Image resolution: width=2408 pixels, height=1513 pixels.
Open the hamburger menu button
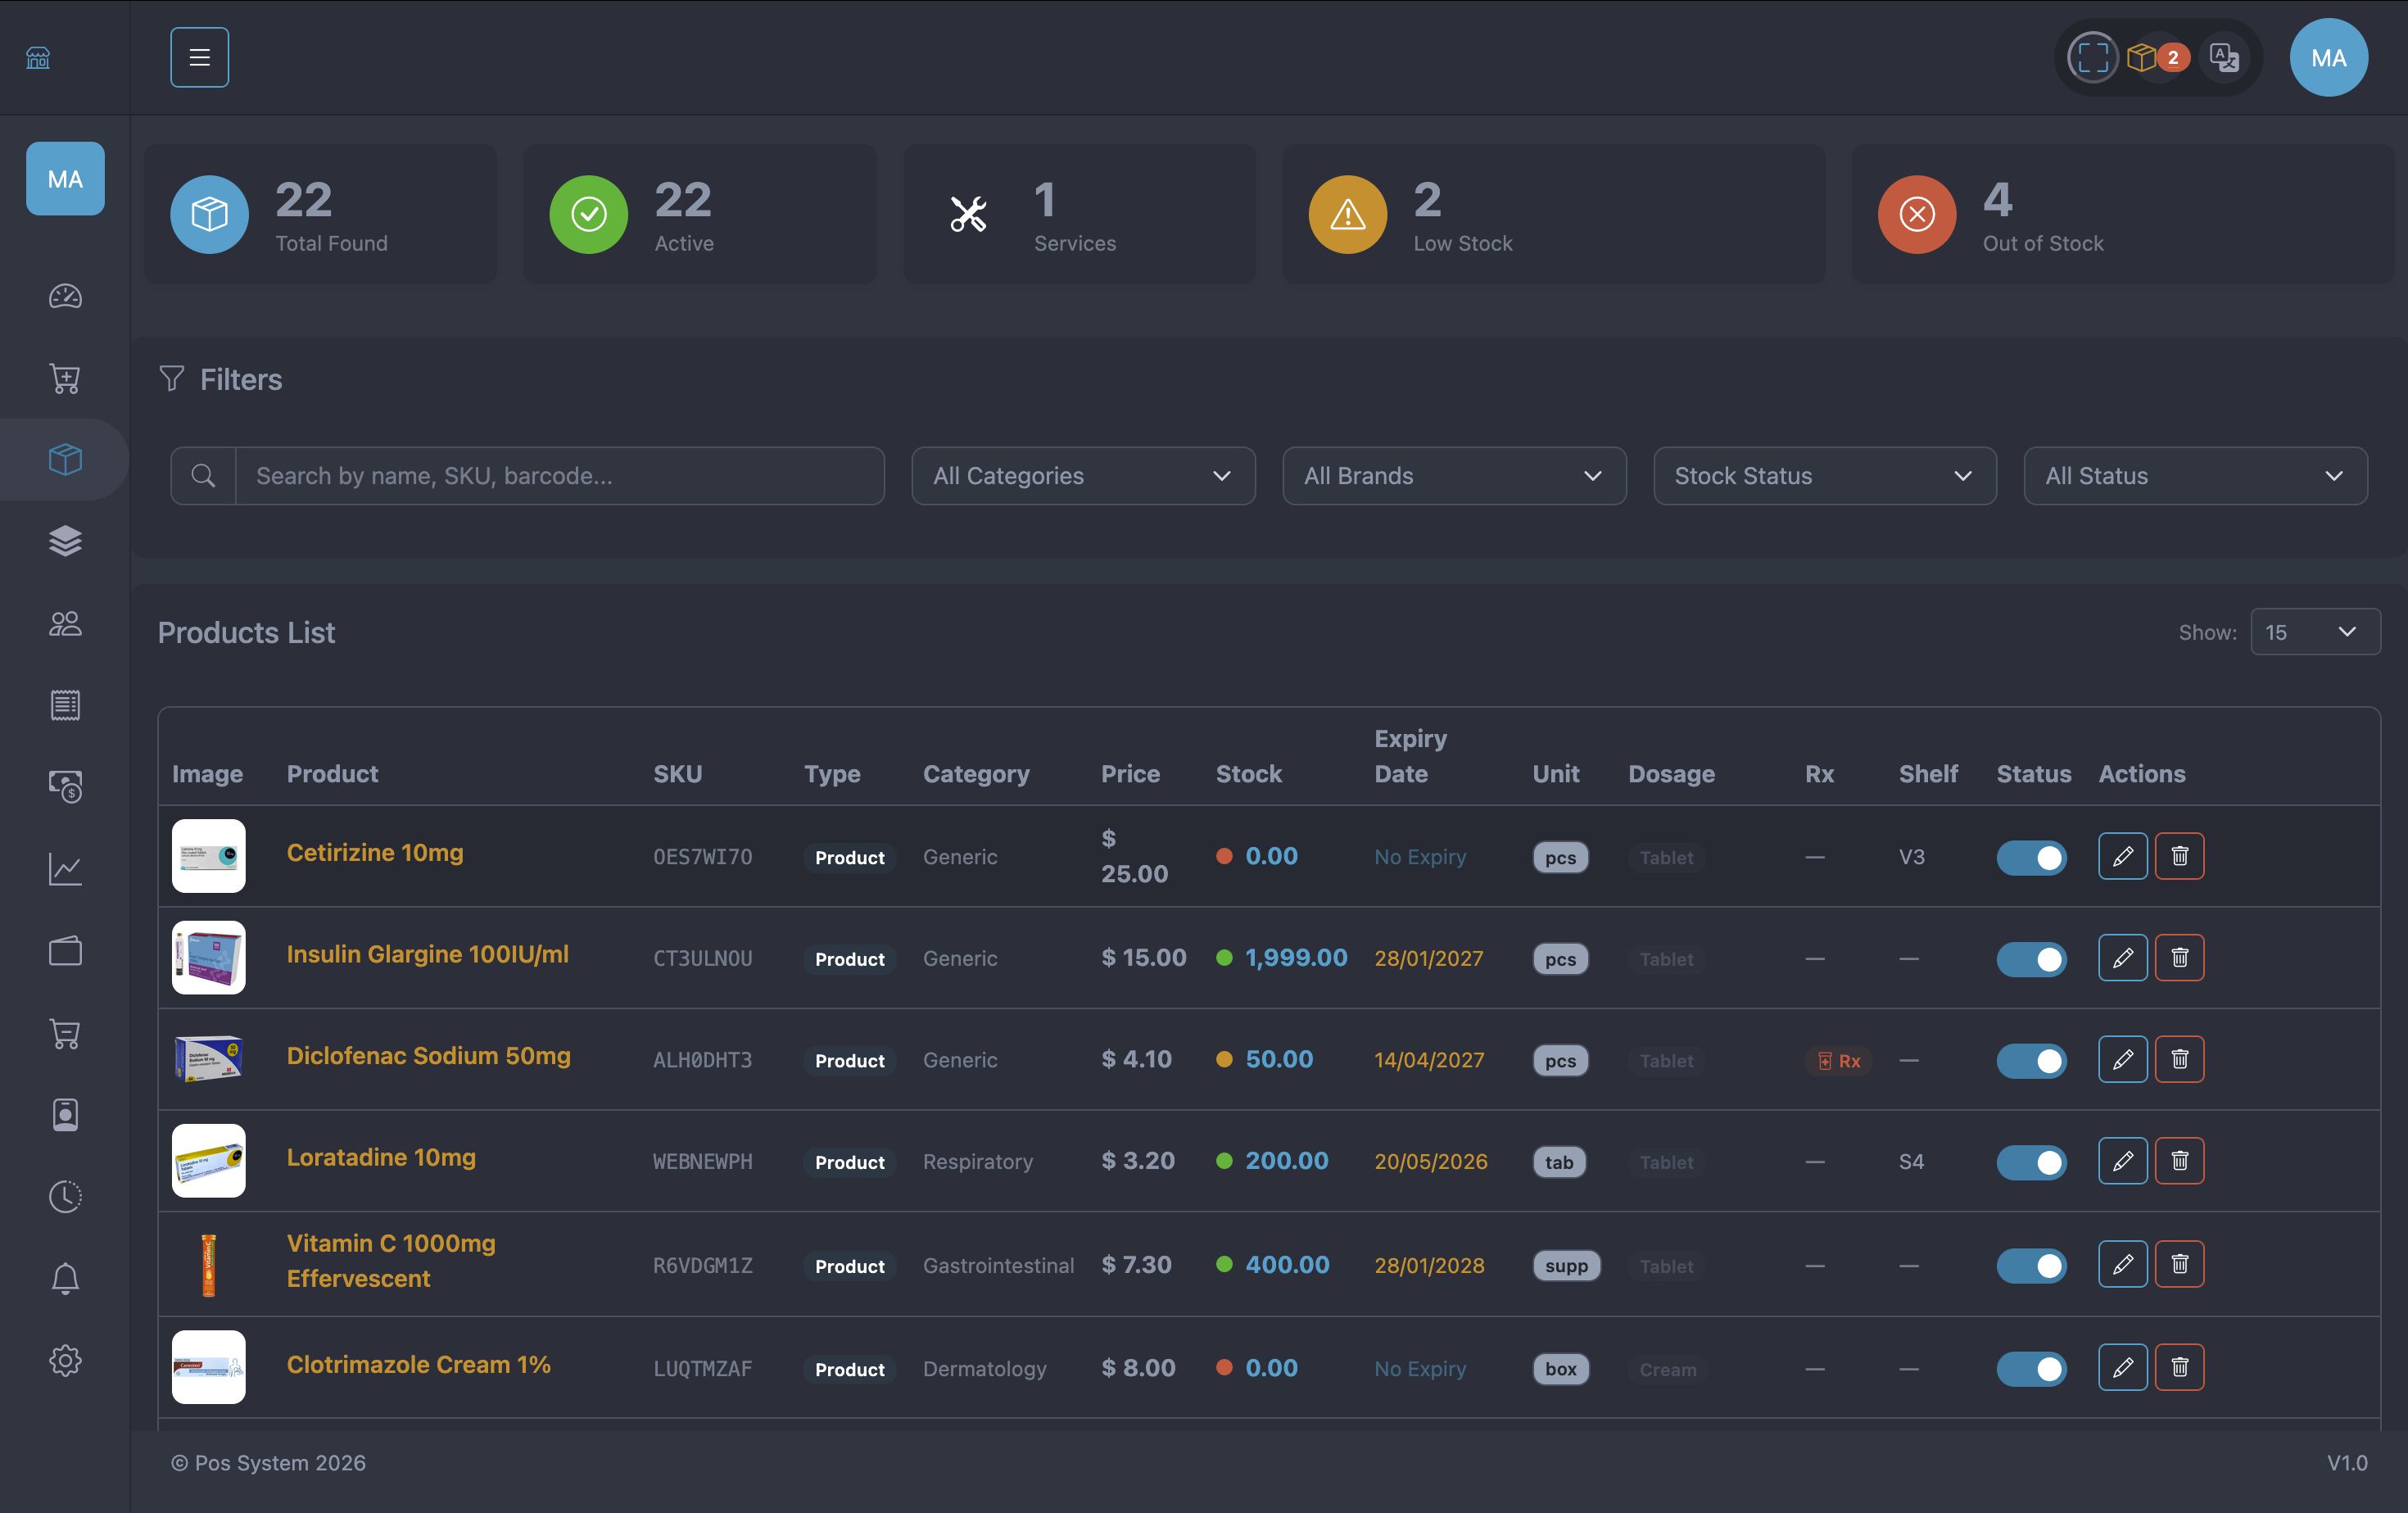(199, 57)
